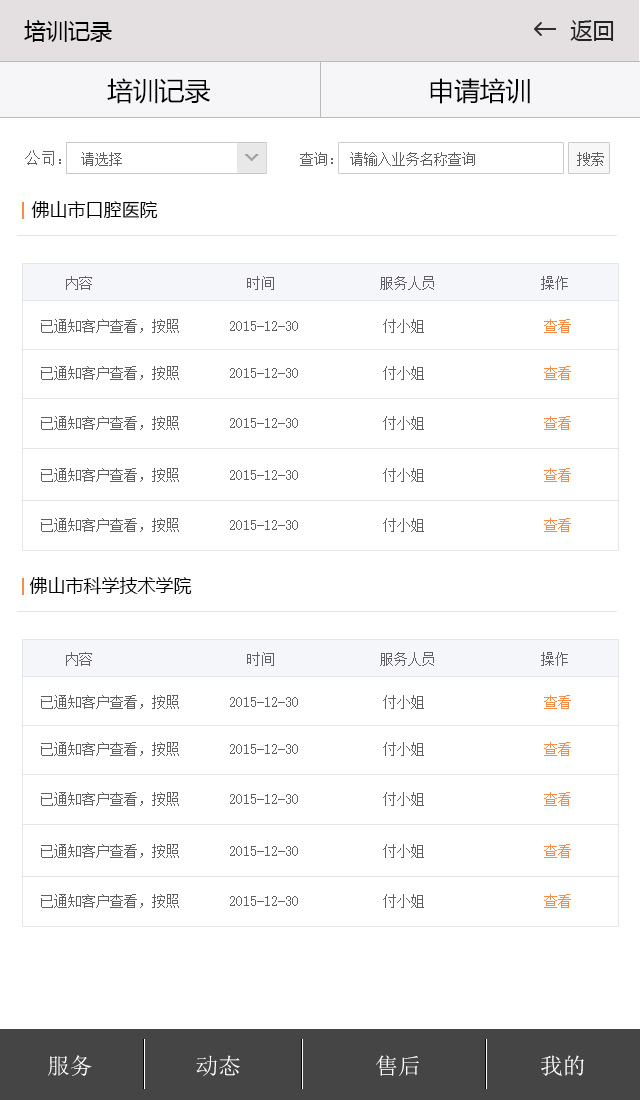Open 我的 in the bottom navigation
Viewport: 640px width, 1100px height.
(x=562, y=1065)
